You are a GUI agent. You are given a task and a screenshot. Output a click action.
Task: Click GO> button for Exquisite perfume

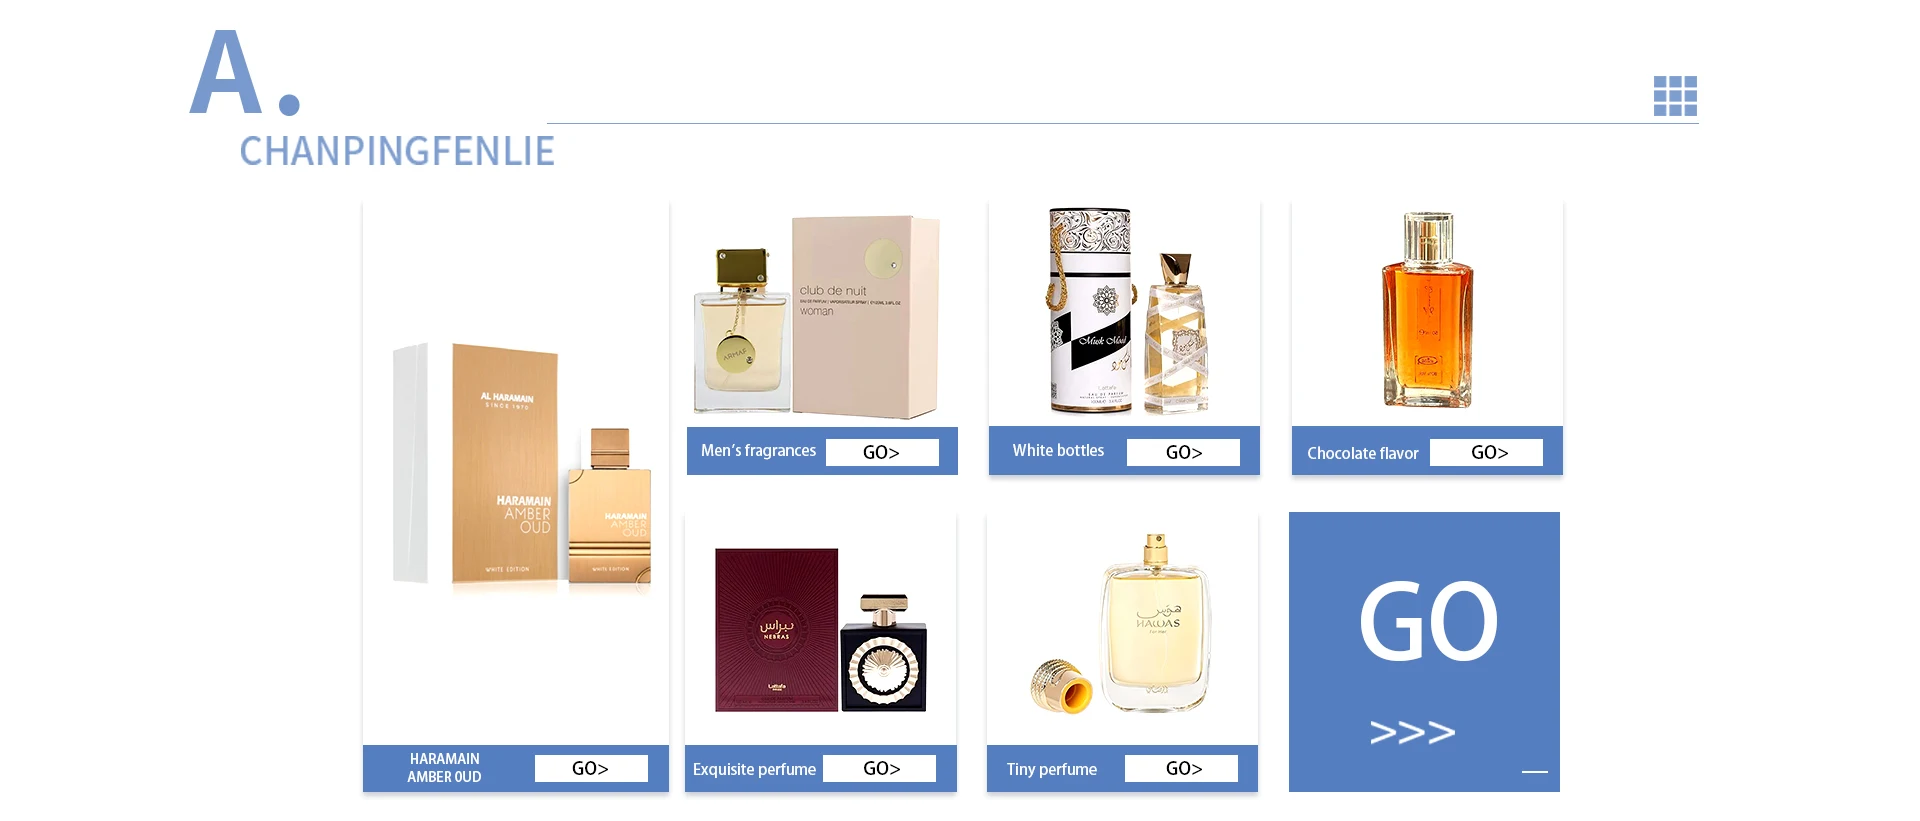(880, 768)
